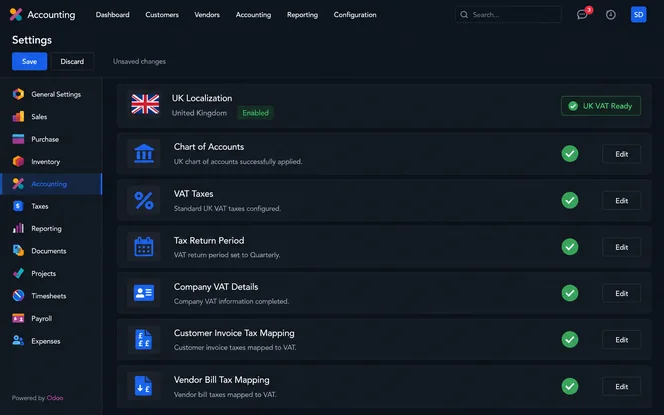Click the Company VAT Details ID card icon

144,293
